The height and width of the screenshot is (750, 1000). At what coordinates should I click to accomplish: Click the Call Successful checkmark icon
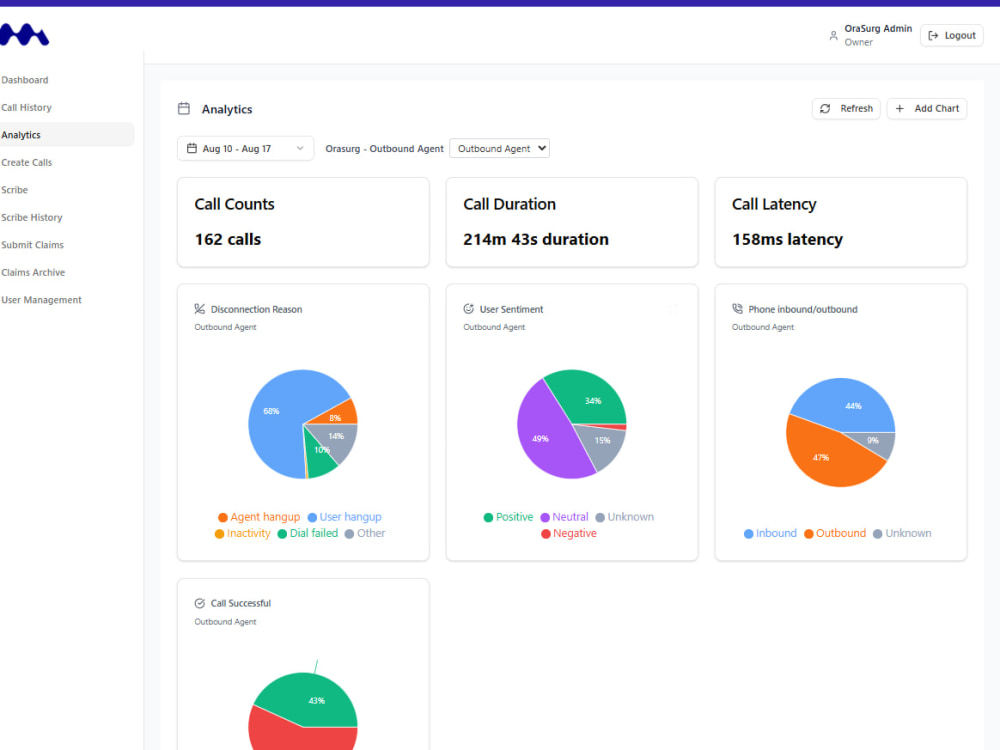(x=200, y=603)
